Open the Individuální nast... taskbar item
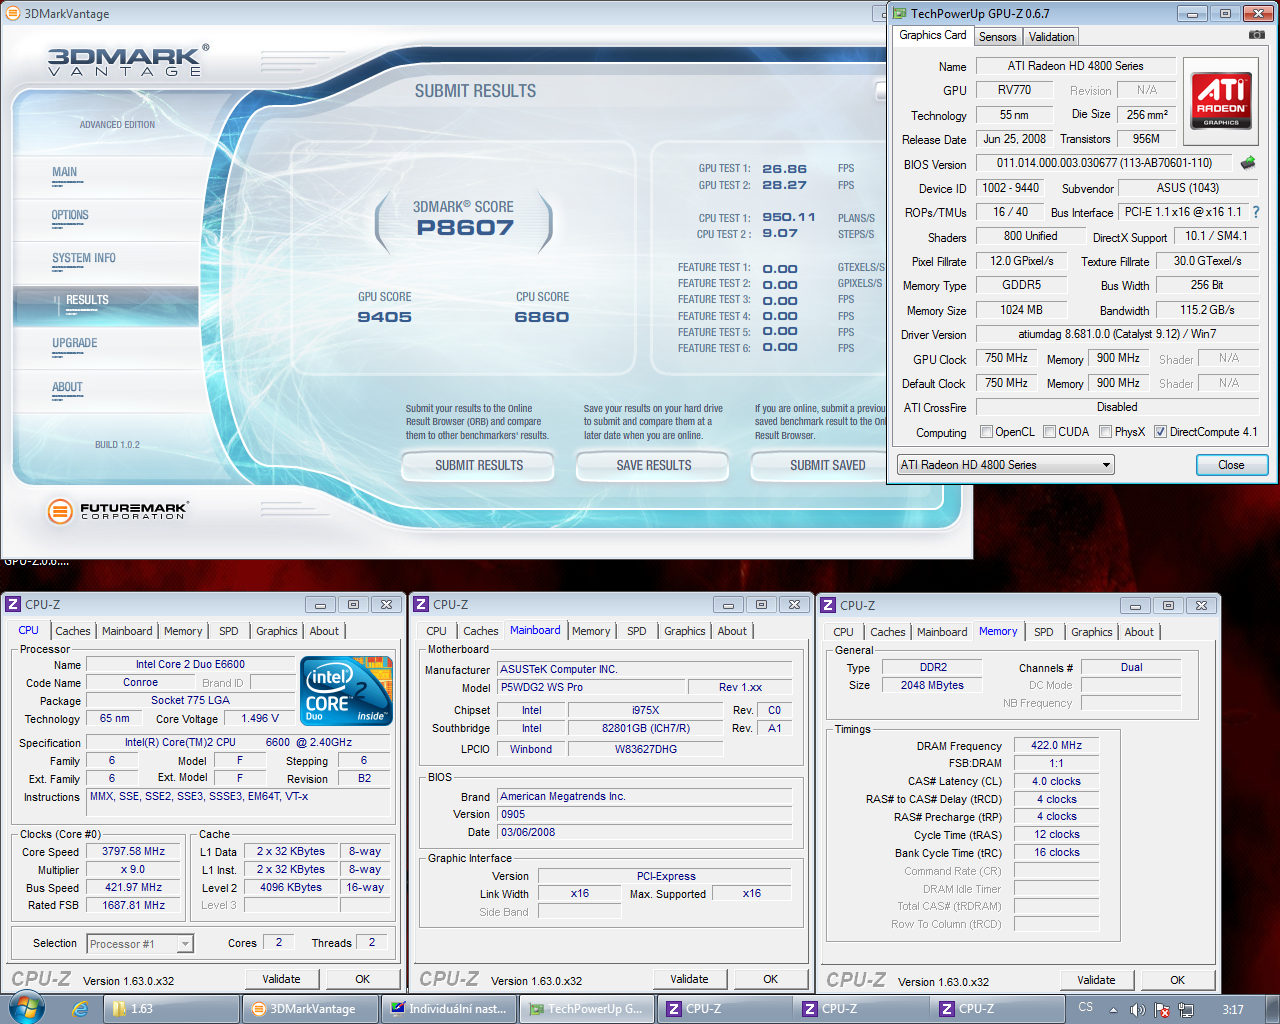This screenshot has height=1024, width=1280. [x=448, y=1009]
